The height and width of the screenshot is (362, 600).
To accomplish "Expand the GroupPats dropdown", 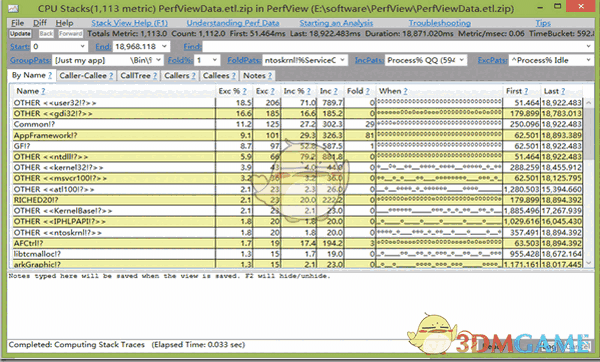I will 158,60.
